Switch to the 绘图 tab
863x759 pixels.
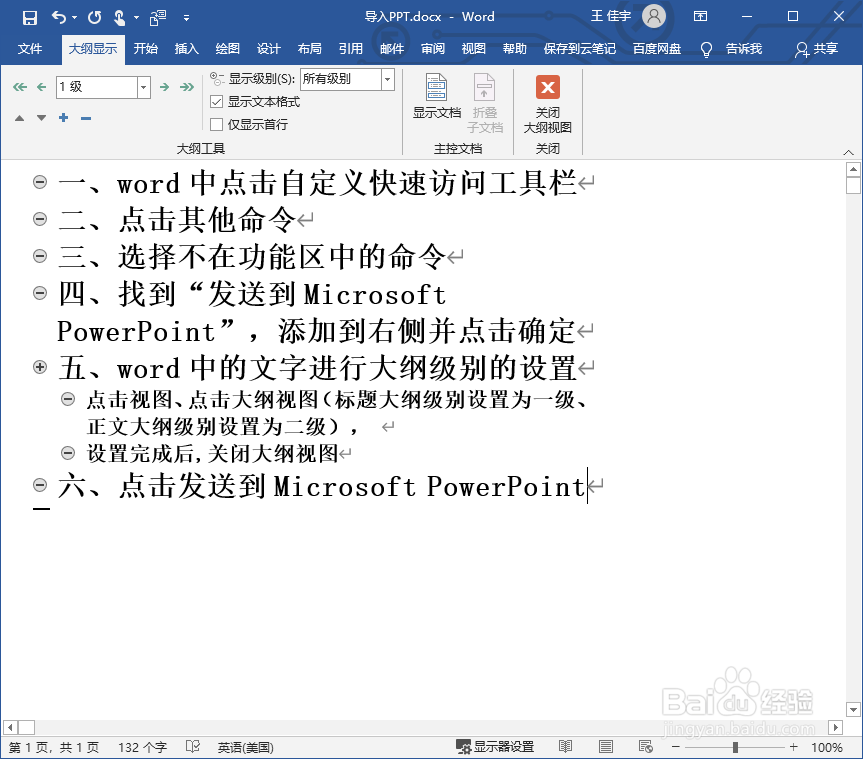(x=227, y=49)
